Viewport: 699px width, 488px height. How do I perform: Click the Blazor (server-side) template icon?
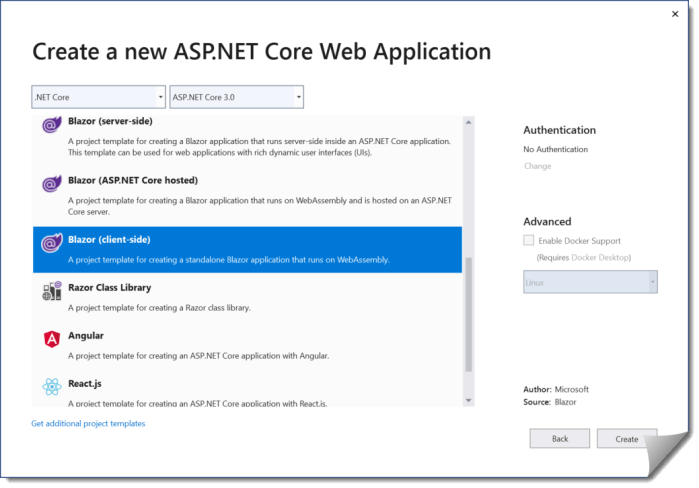point(52,125)
